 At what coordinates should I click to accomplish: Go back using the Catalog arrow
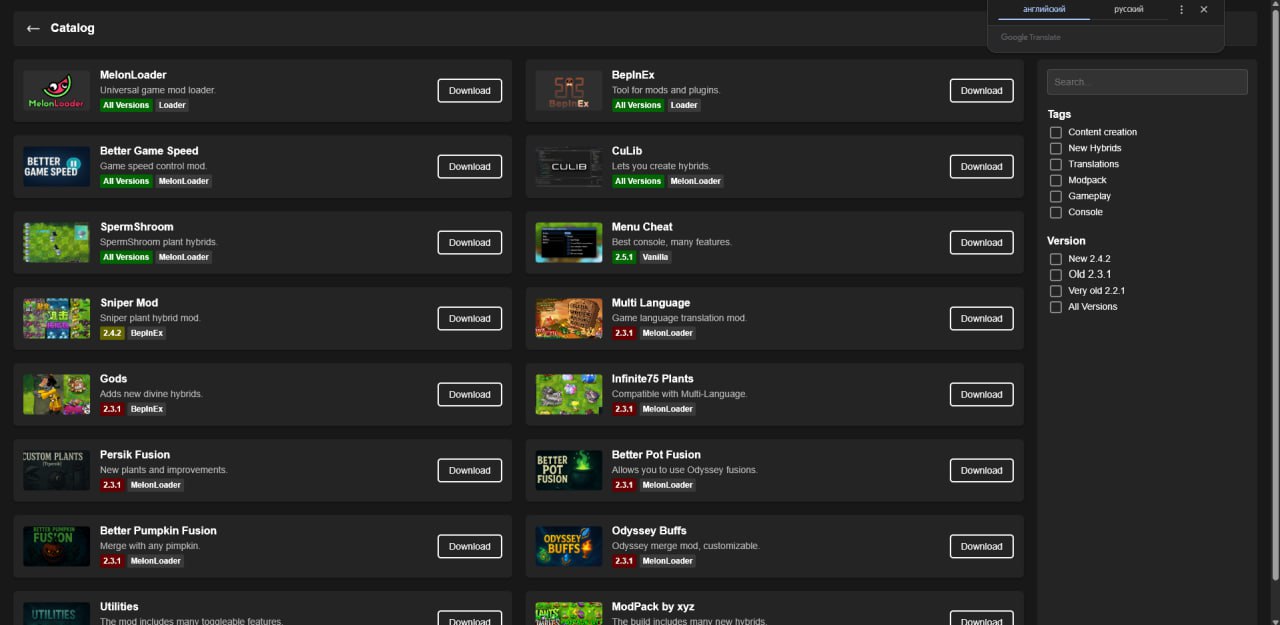pos(33,28)
